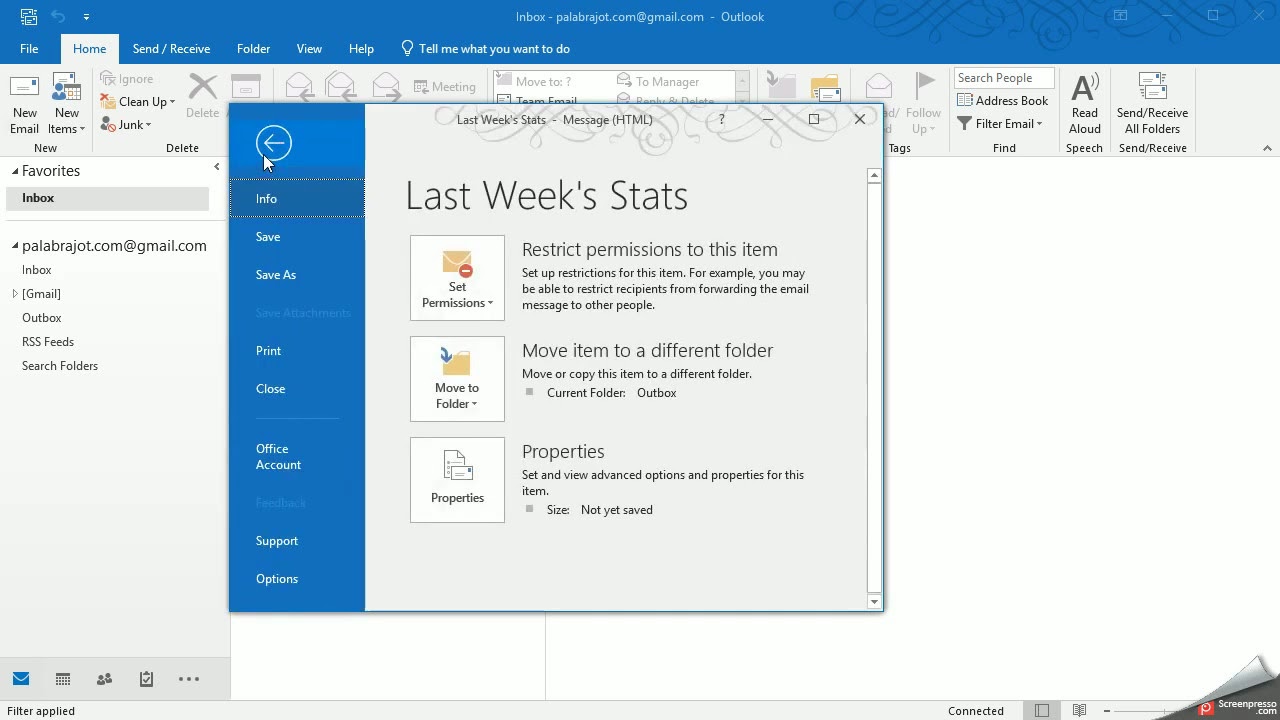Collapse the folder pane arrow

pyautogui.click(x=217, y=167)
